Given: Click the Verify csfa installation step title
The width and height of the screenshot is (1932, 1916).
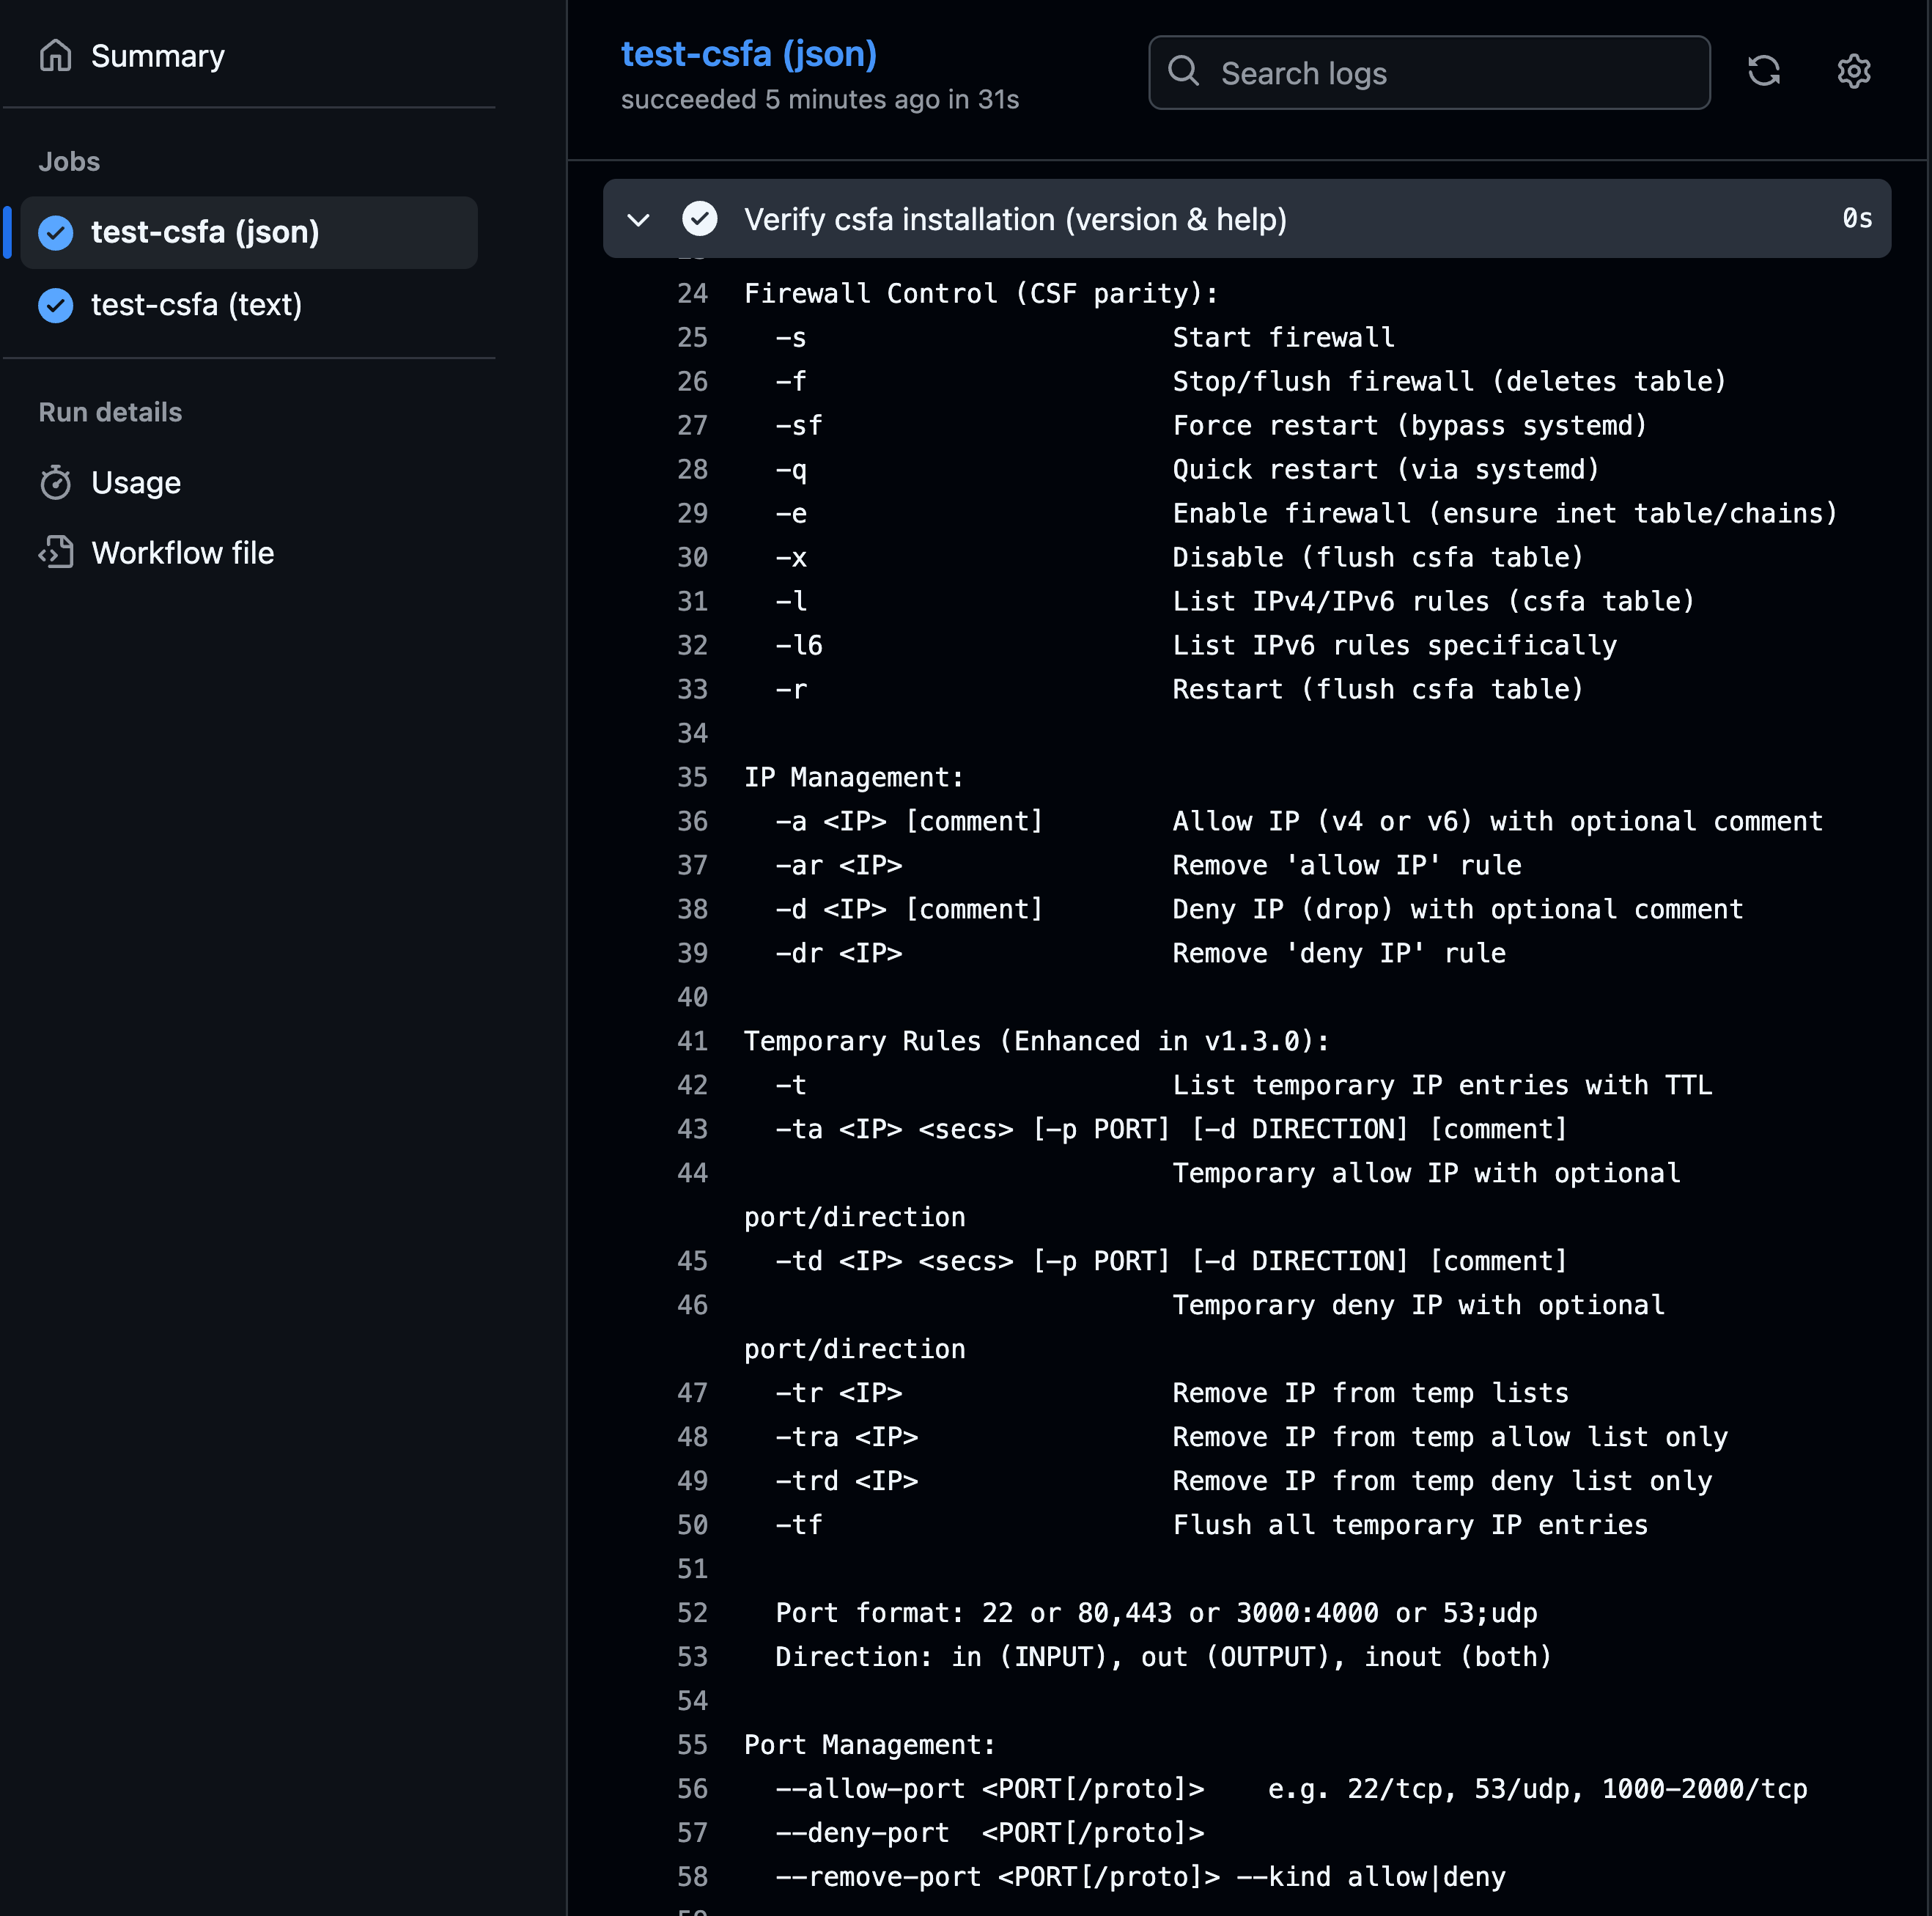Looking at the screenshot, I should click(1015, 219).
